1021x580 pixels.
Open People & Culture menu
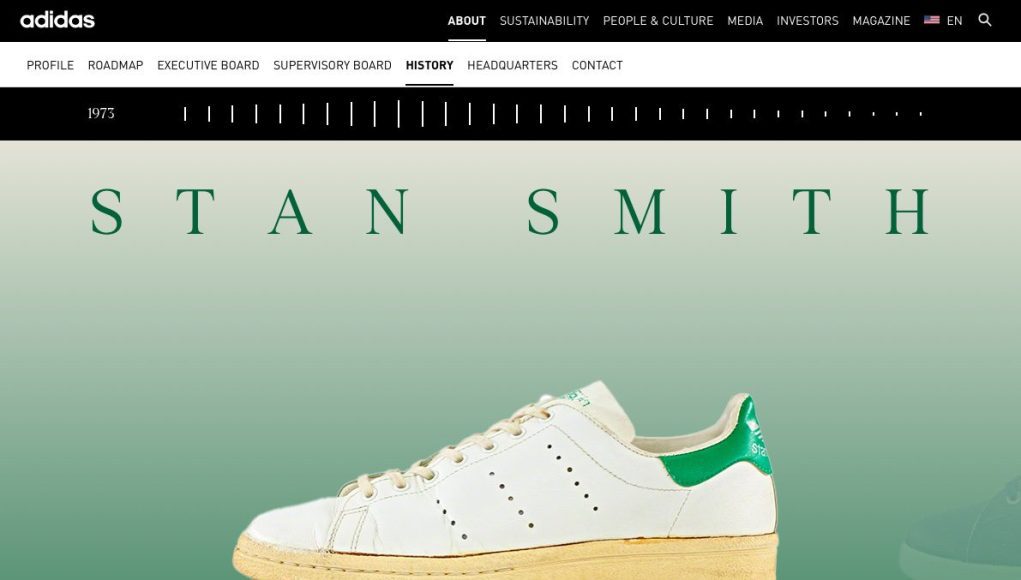pyautogui.click(x=658, y=21)
